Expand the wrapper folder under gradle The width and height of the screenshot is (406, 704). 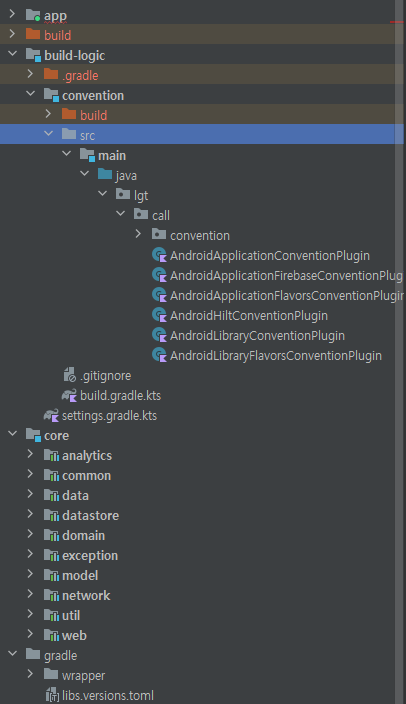click(31, 674)
